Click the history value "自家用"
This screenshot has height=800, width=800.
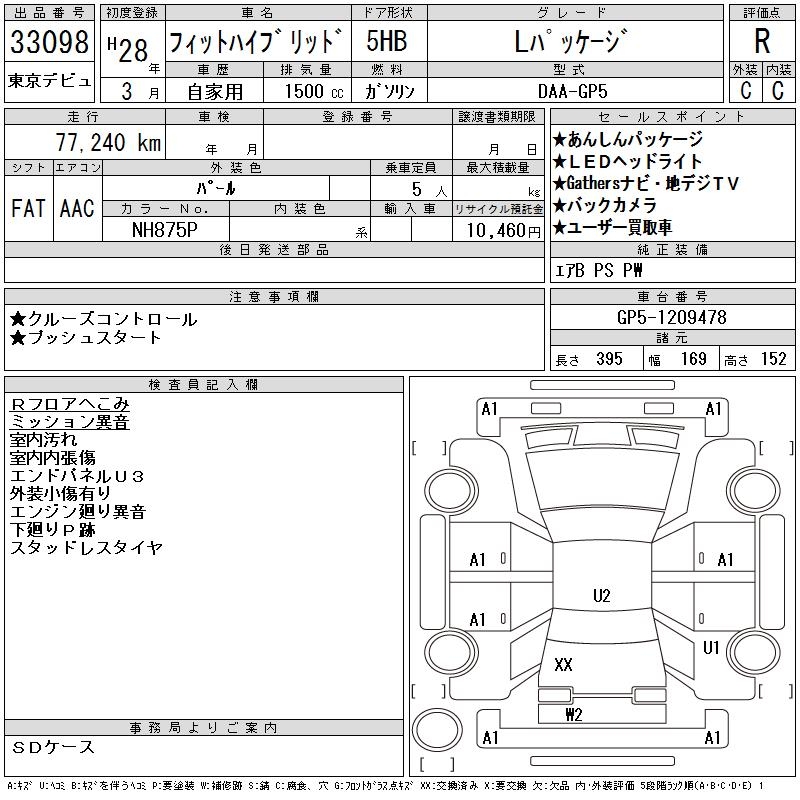pos(215,92)
